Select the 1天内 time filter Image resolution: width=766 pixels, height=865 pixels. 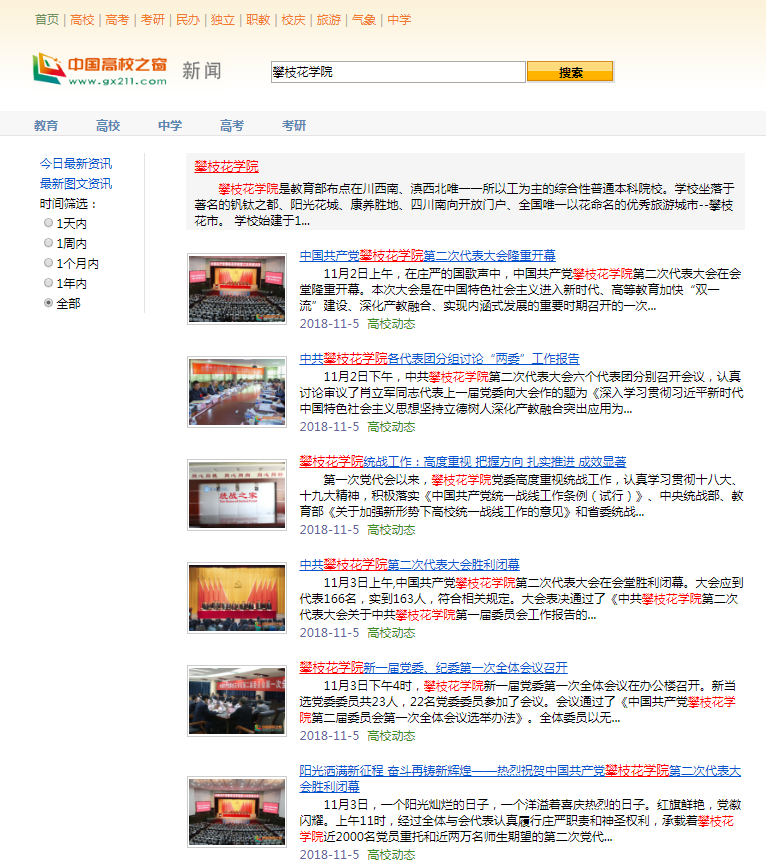point(49,223)
